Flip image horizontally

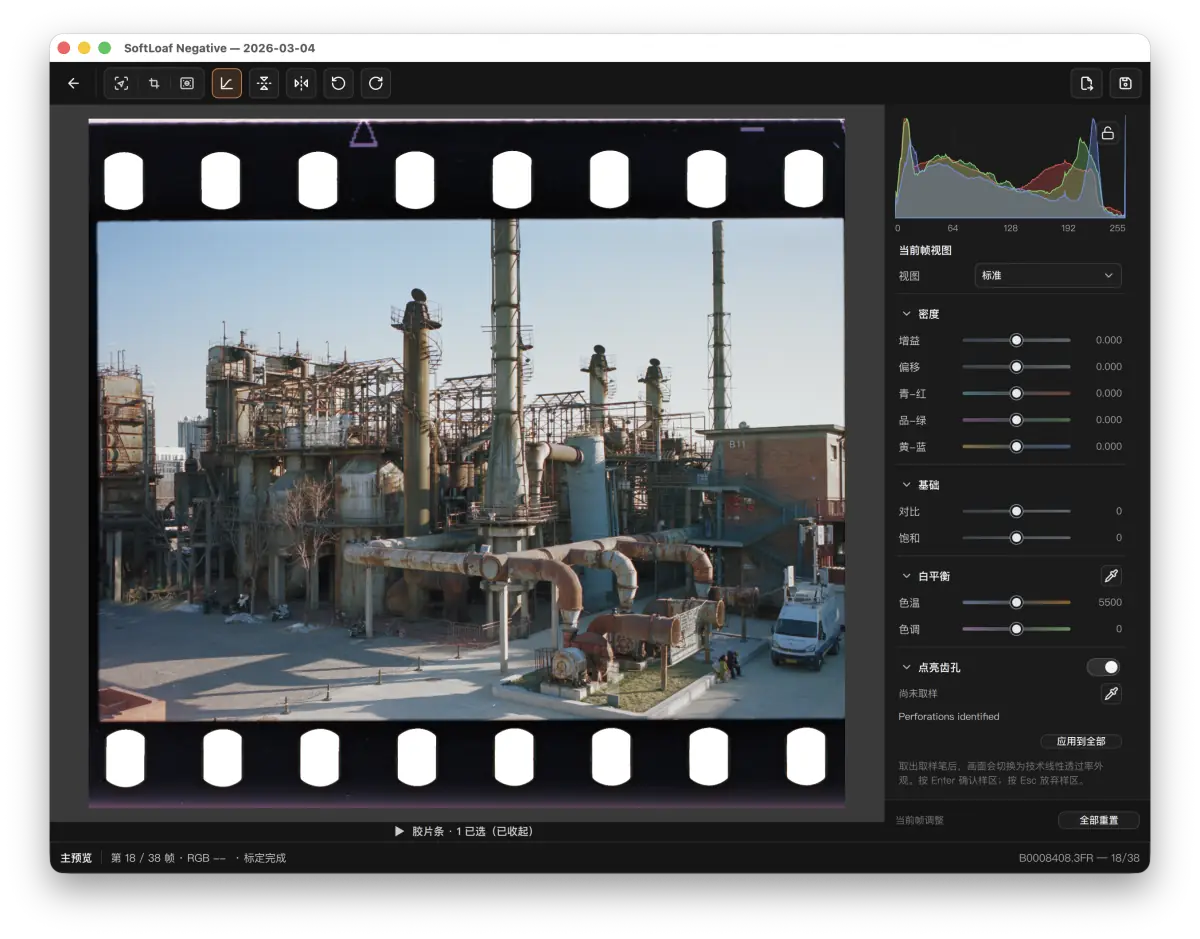pyautogui.click(x=301, y=83)
